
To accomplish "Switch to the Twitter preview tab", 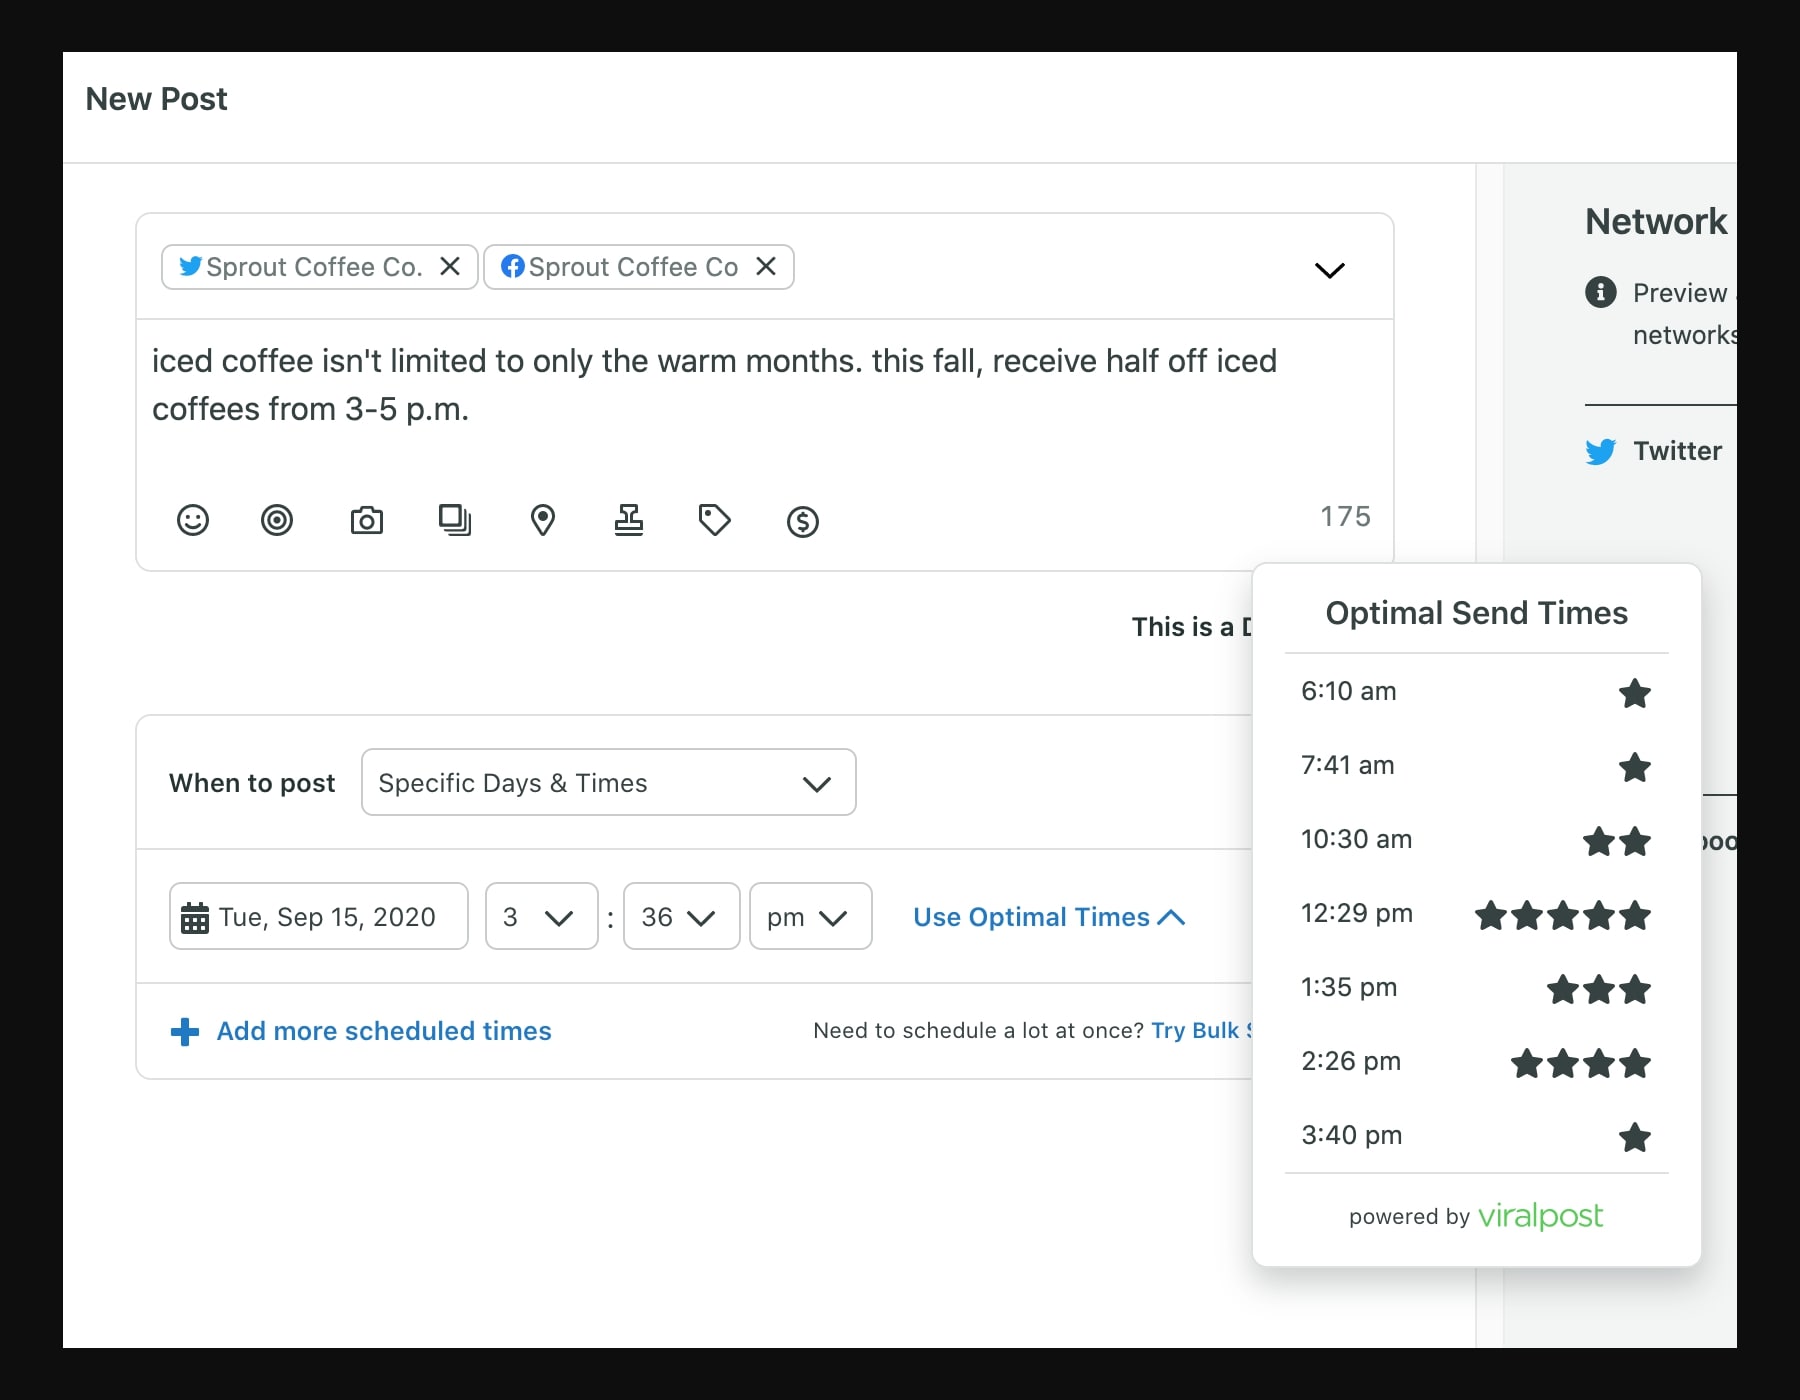I will (1678, 451).
